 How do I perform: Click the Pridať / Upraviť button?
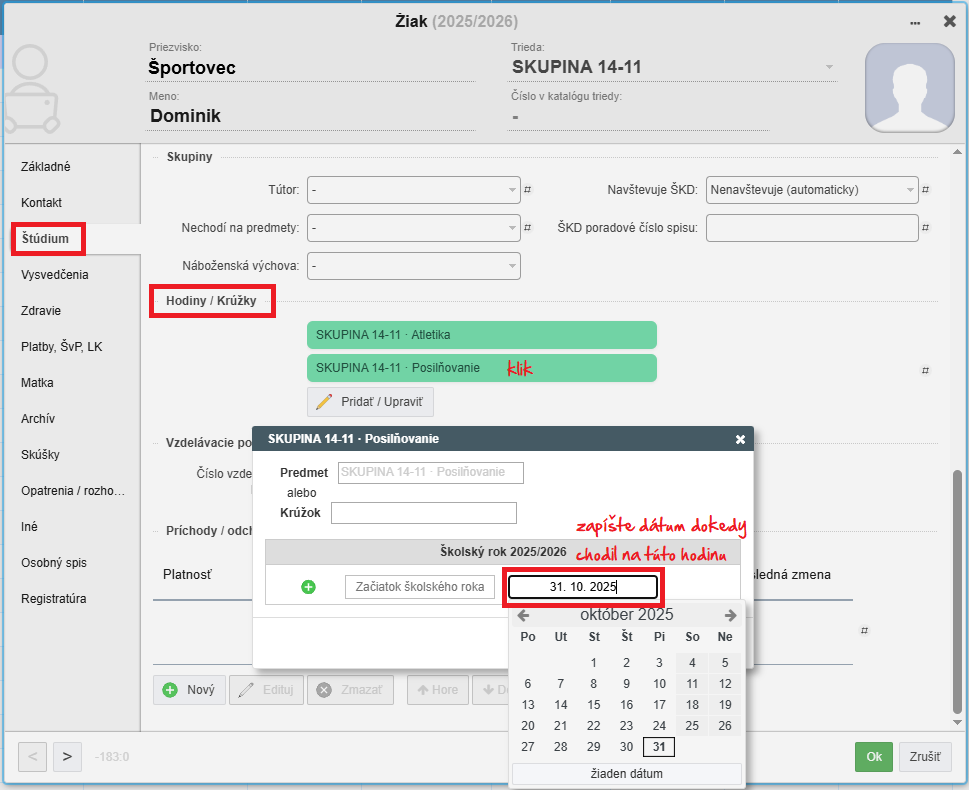tap(370, 402)
